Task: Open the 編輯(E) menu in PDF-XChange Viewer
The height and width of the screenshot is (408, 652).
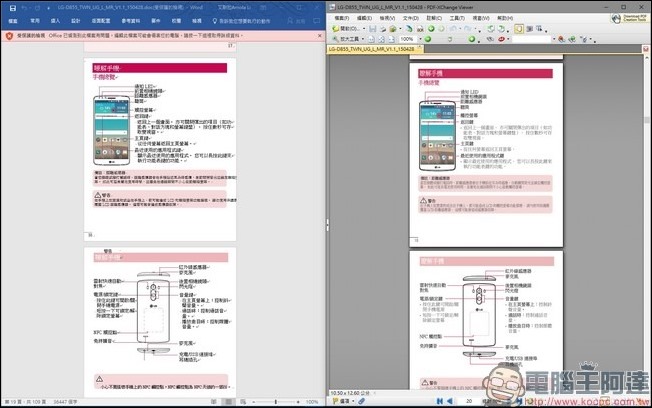Action: click(x=364, y=18)
